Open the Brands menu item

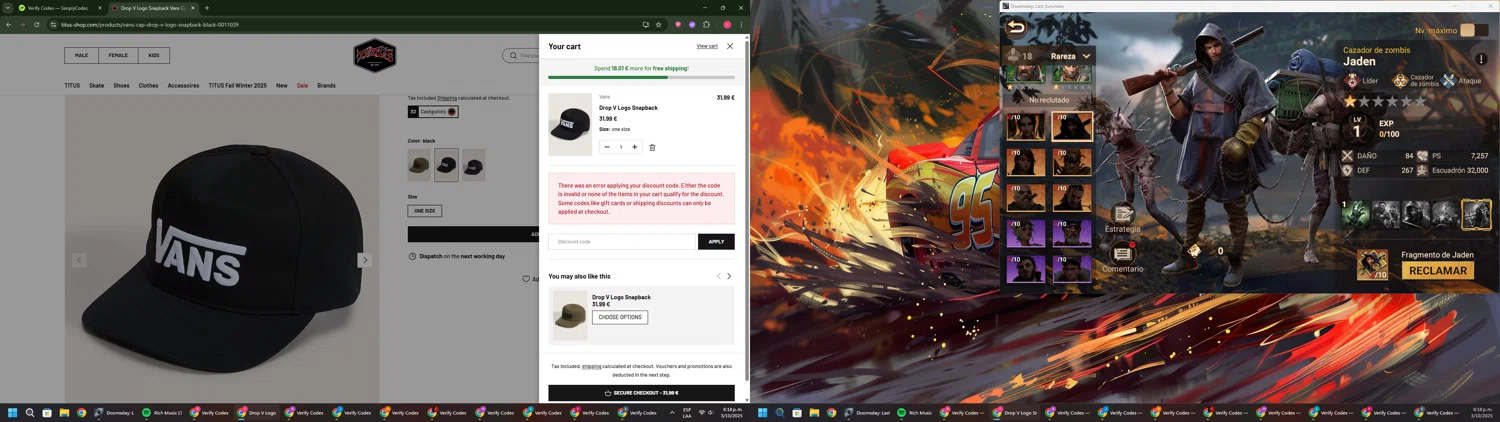pos(326,86)
